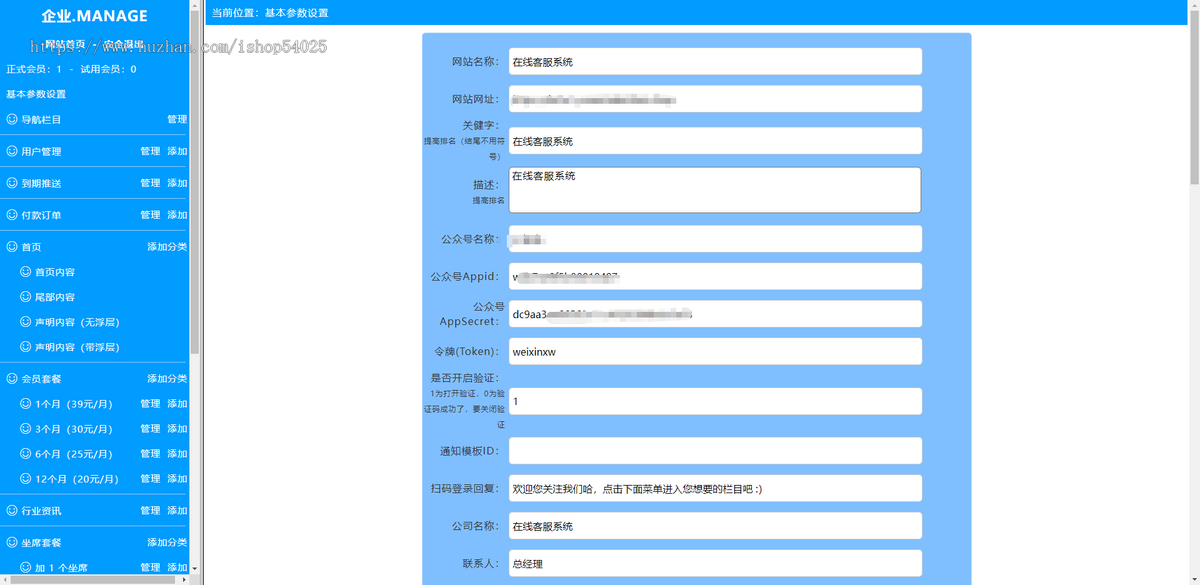1200x585 pixels.
Task: Click the 公众号名称 input field
Action: (x=715, y=239)
